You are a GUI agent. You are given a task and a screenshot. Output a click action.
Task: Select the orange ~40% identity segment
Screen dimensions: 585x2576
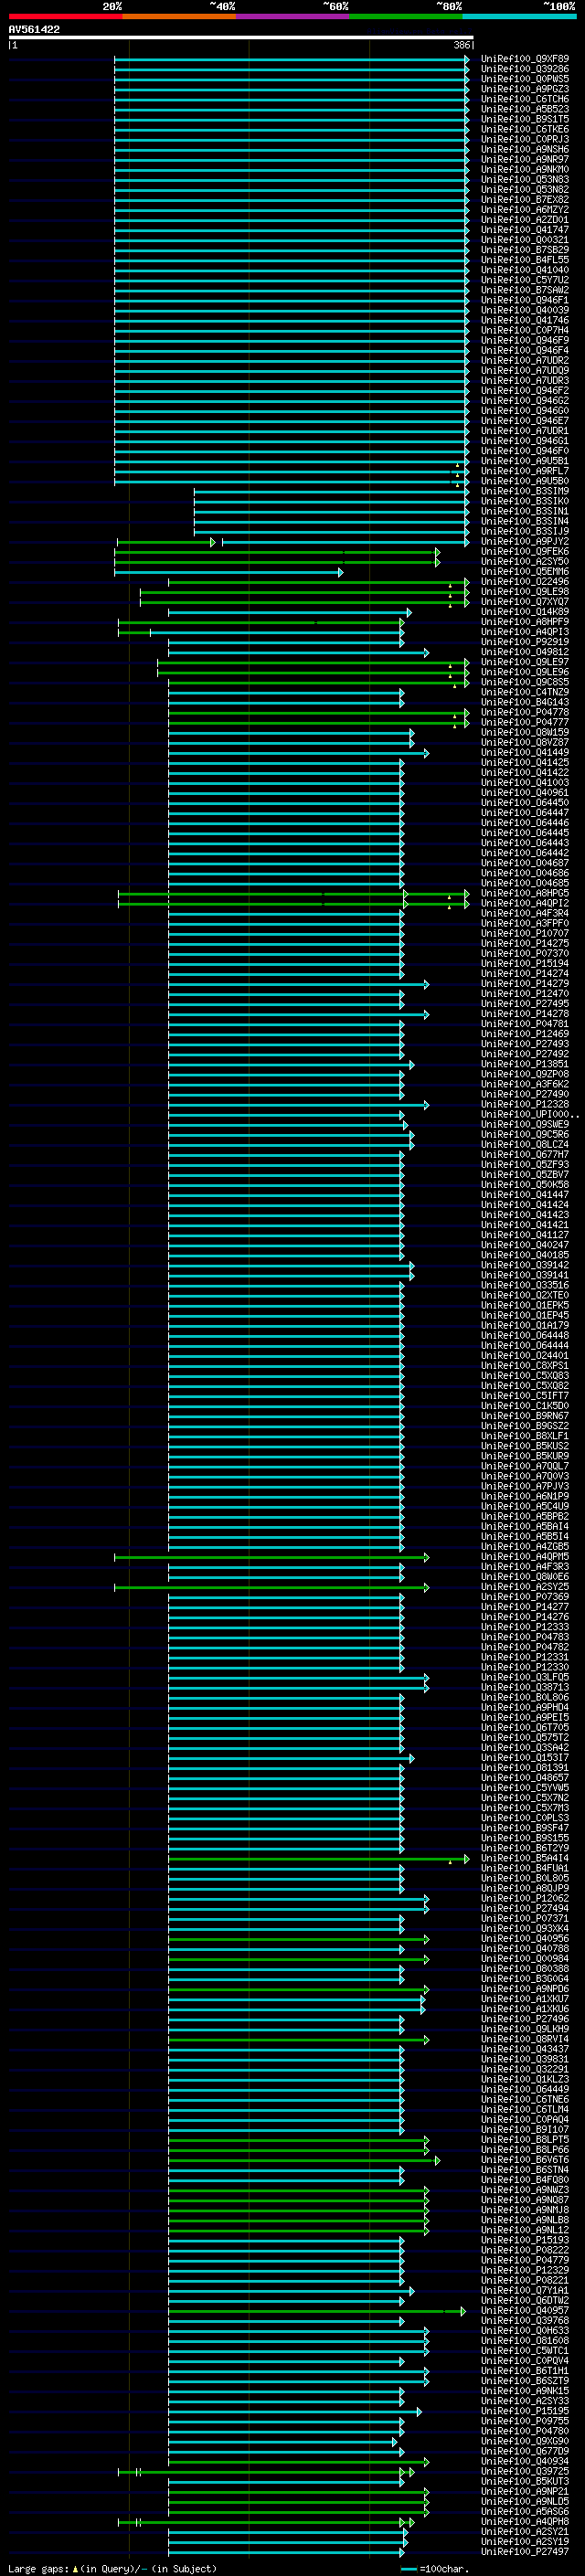coord(179,17)
